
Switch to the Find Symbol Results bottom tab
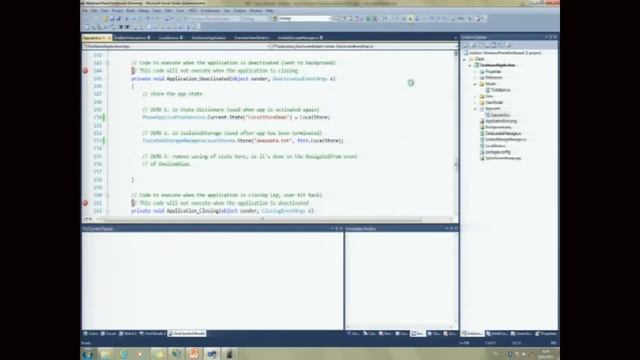(x=187, y=334)
